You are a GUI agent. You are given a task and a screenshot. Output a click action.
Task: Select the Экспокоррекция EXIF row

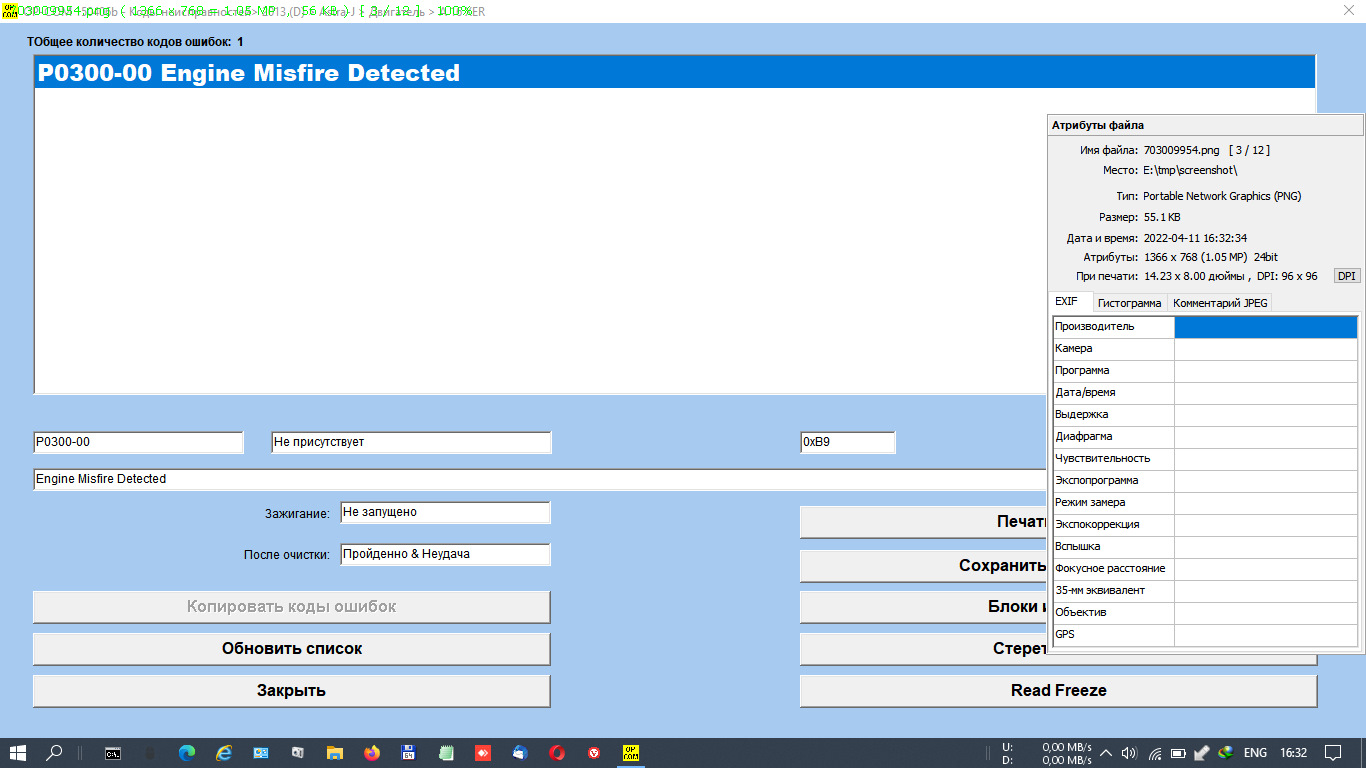pos(1205,525)
